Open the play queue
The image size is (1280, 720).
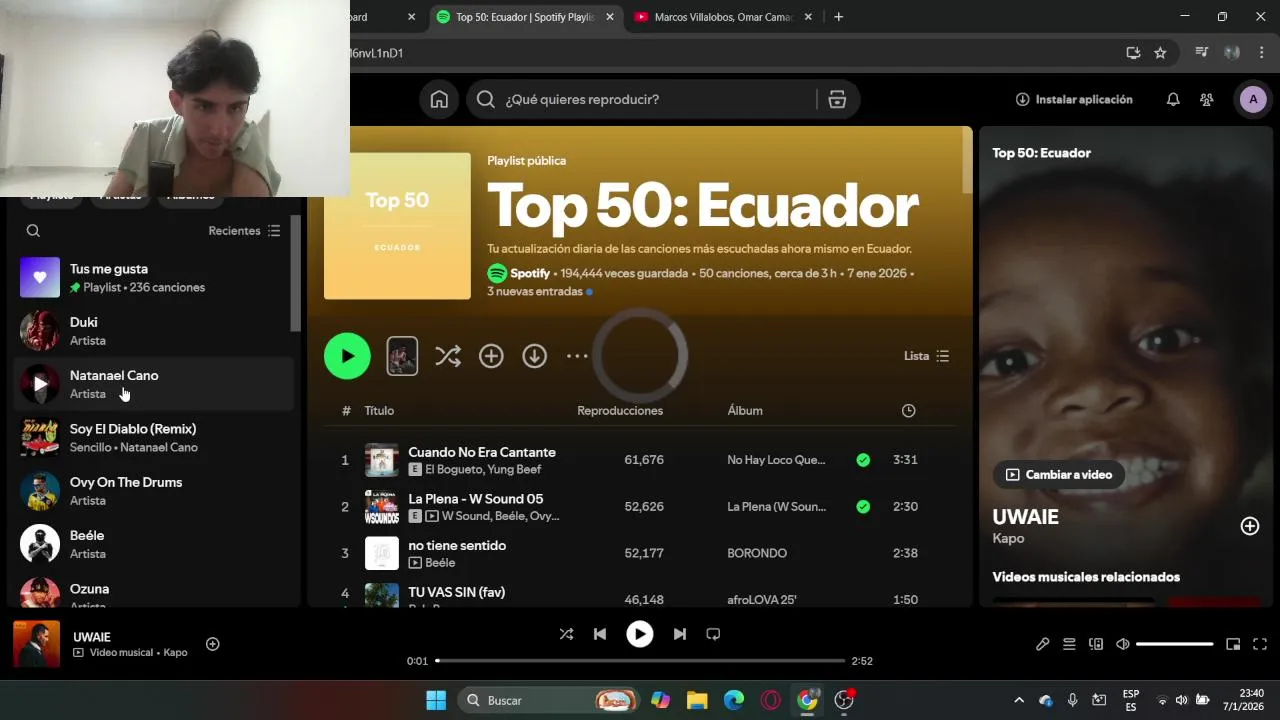tap(1069, 644)
